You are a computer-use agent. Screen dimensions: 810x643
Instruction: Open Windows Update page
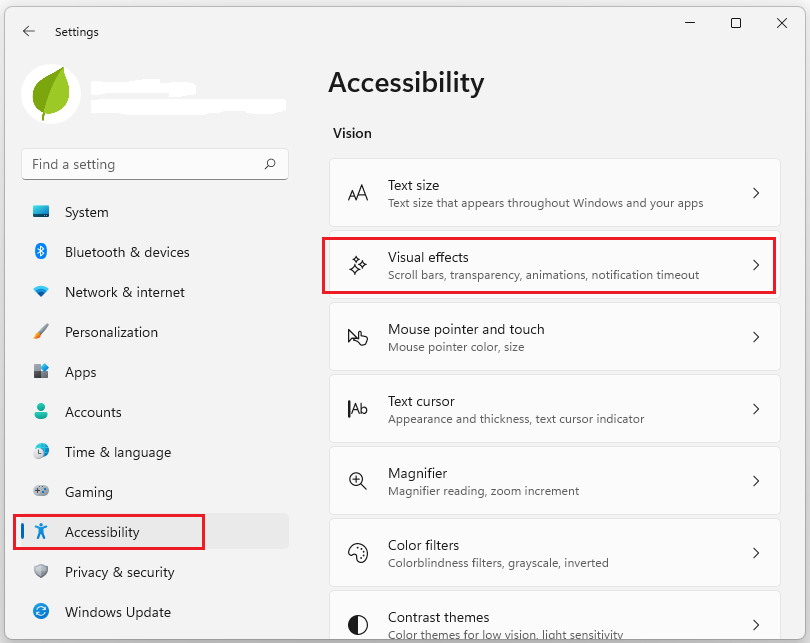pyautogui.click(x=154, y=612)
